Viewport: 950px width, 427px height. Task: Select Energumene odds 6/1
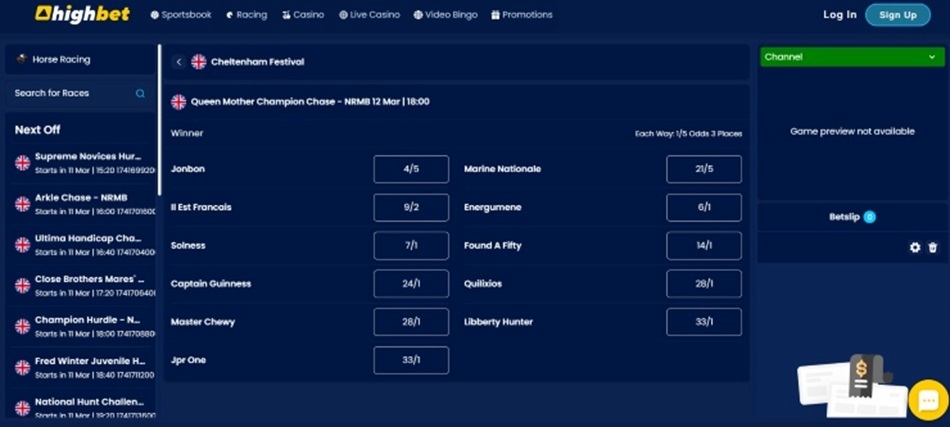[x=704, y=207]
